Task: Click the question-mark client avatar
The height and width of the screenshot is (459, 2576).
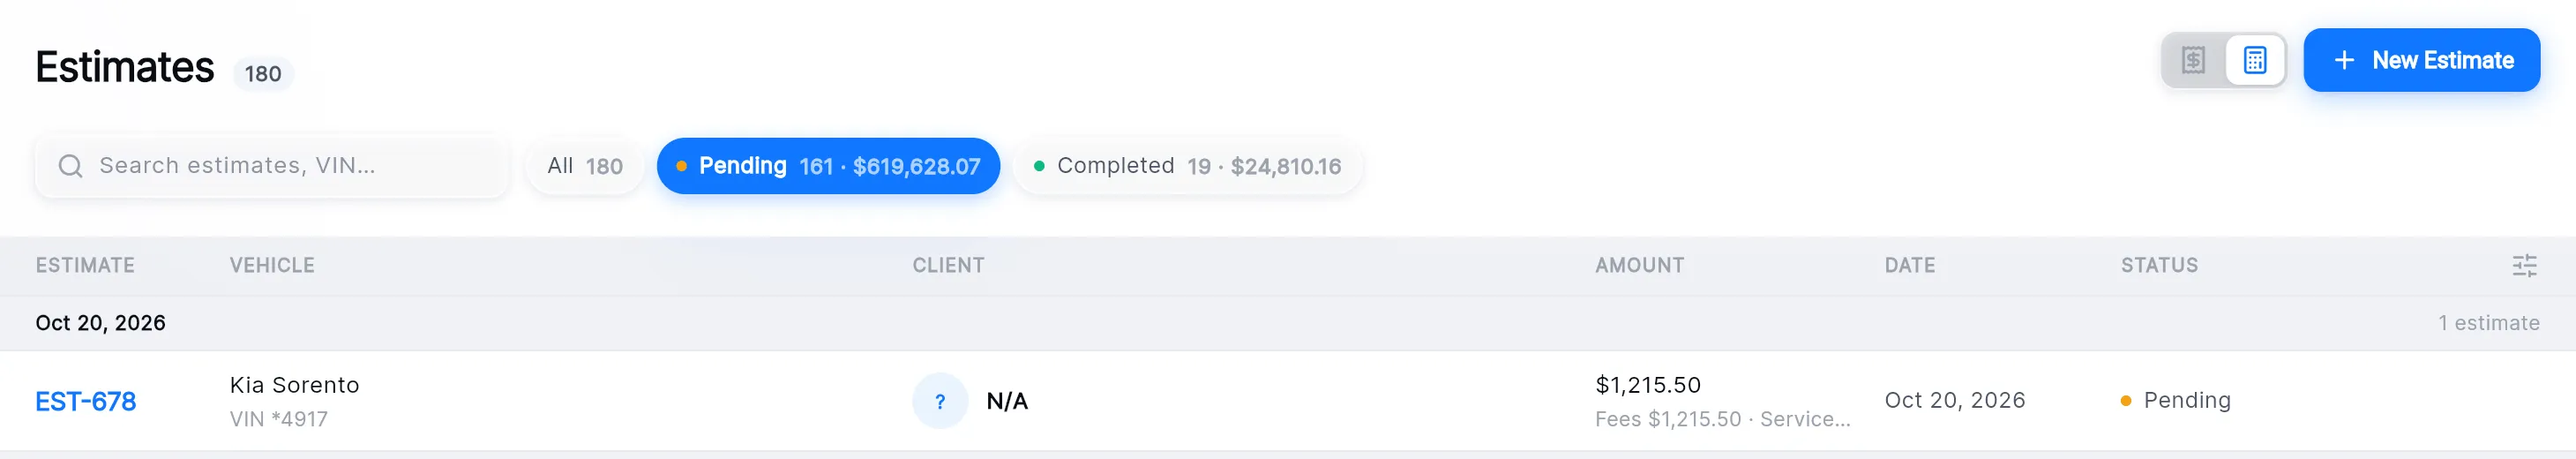Action: pyautogui.click(x=940, y=401)
